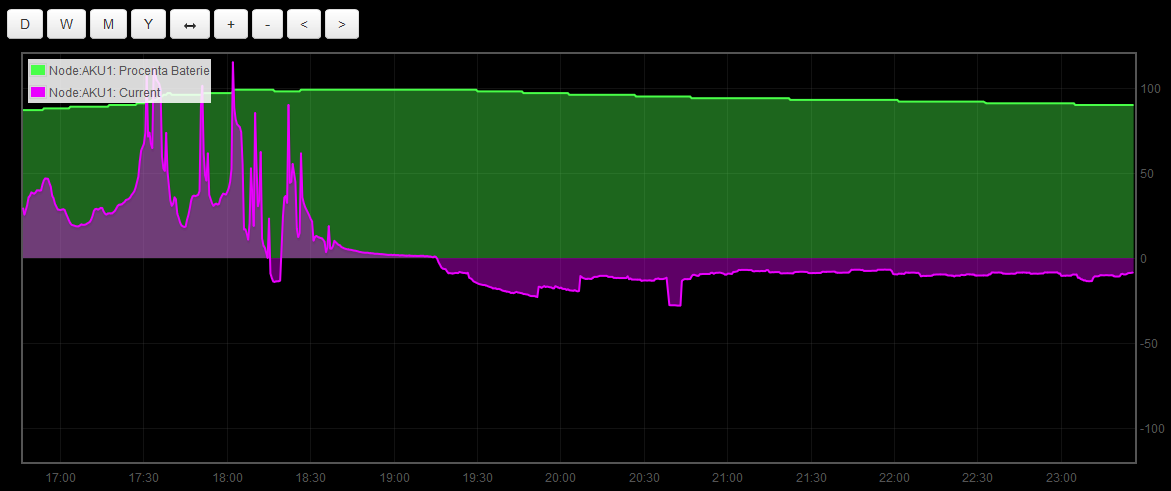Pan graph left with < button
Image resolution: width=1171 pixels, height=491 pixels.
[304, 24]
